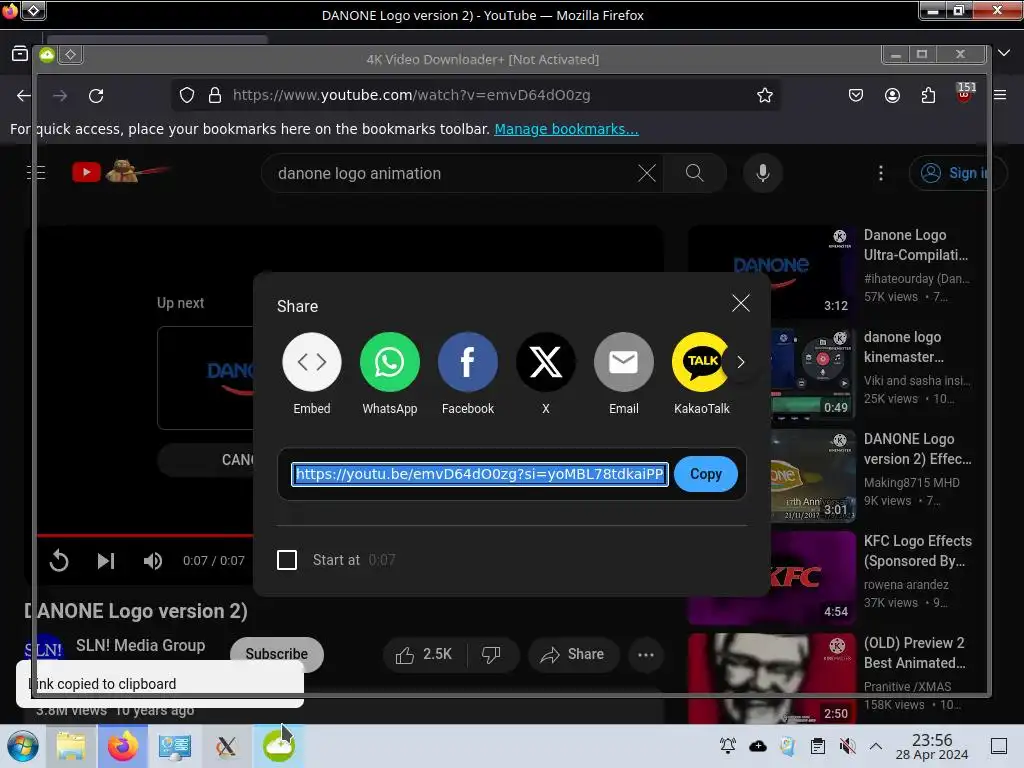Open the Extensions puzzle icon
This screenshot has height=768, width=1024.
[x=928, y=95]
